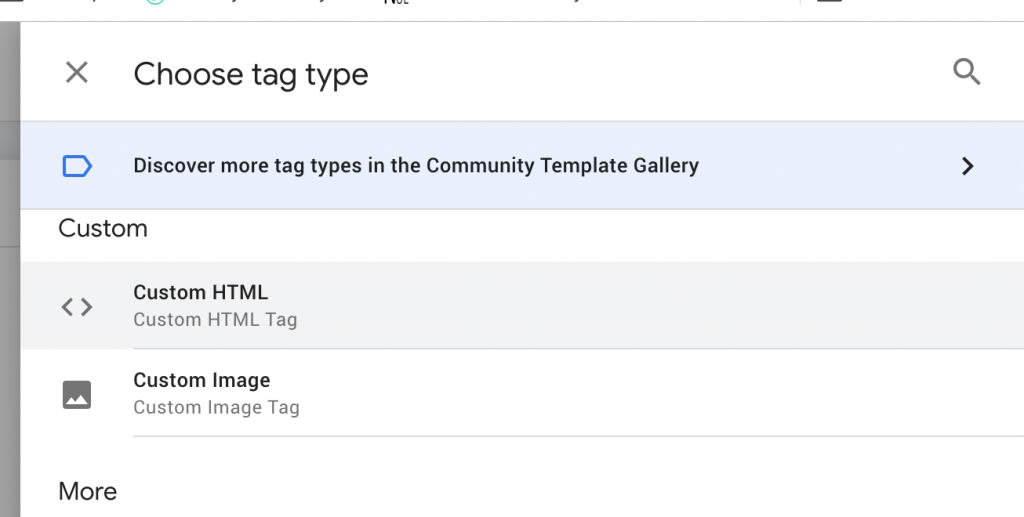Choose the gray Custom HTML Tag description
Viewport: 1024px width, 517px height.
coord(215,320)
